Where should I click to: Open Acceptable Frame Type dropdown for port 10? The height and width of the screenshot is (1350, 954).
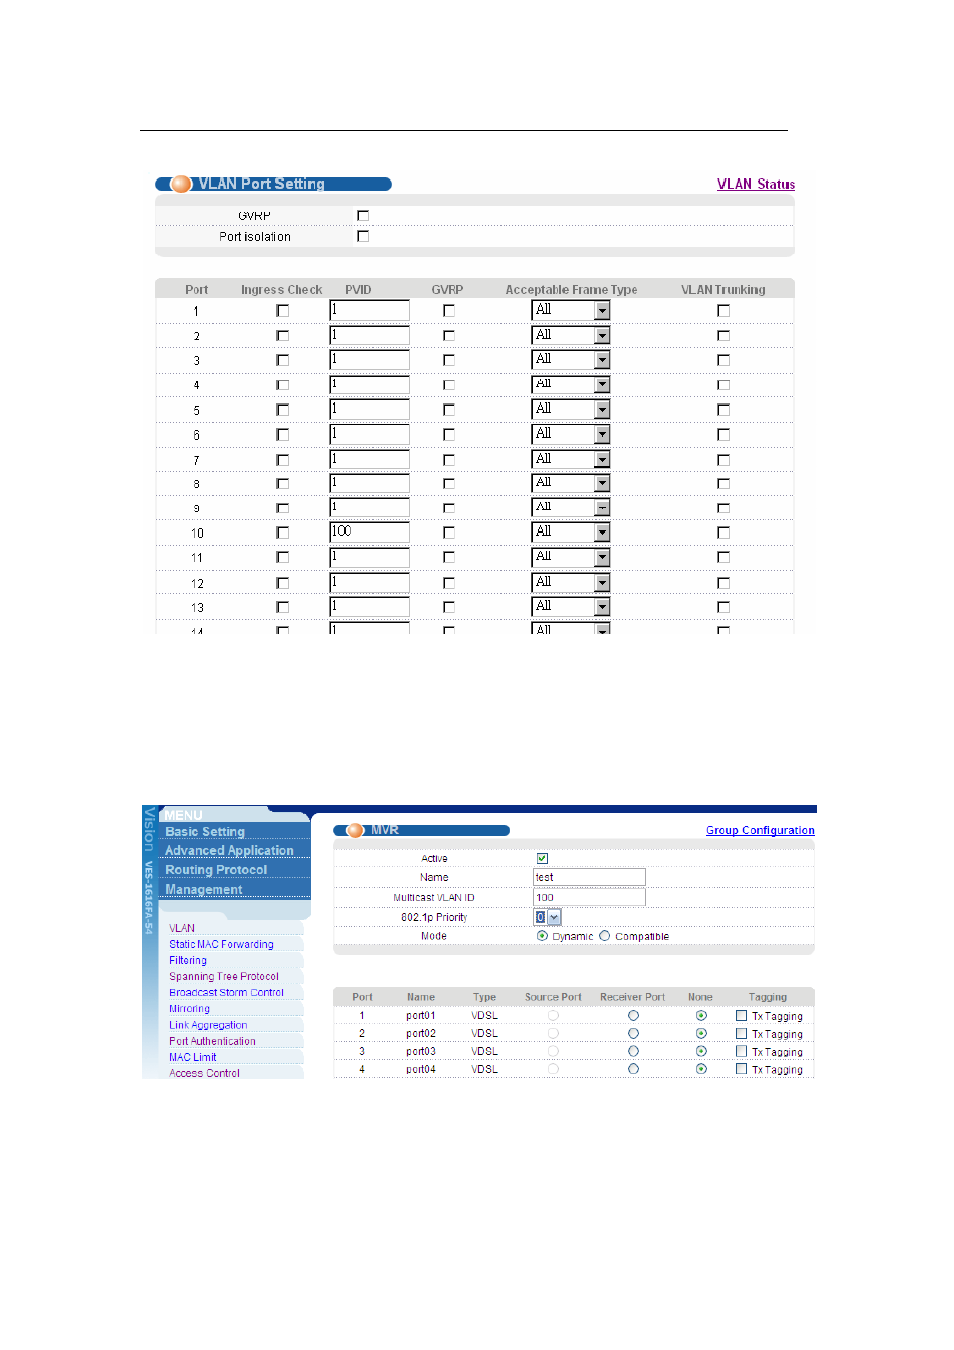(x=602, y=533)
